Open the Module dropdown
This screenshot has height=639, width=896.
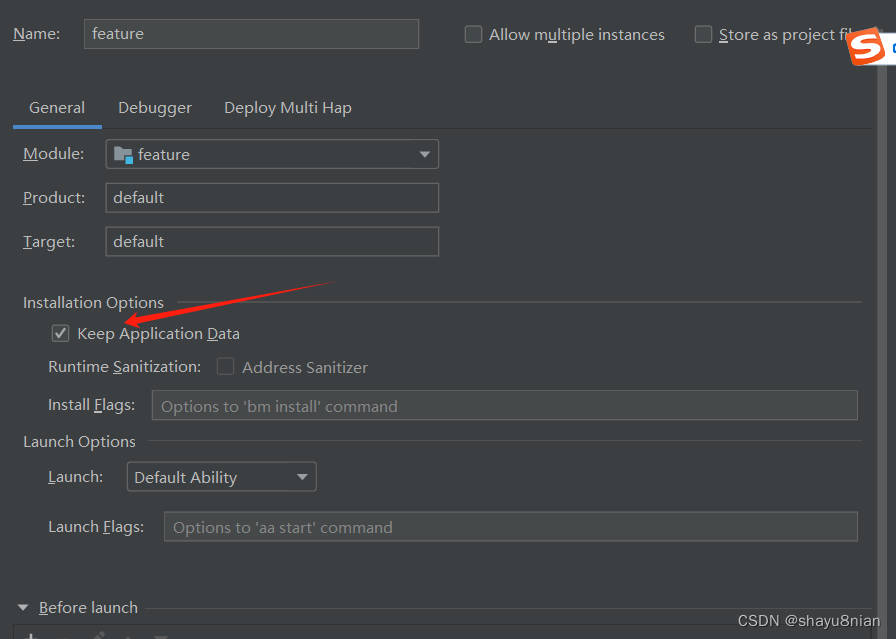[x=427, y=154]
